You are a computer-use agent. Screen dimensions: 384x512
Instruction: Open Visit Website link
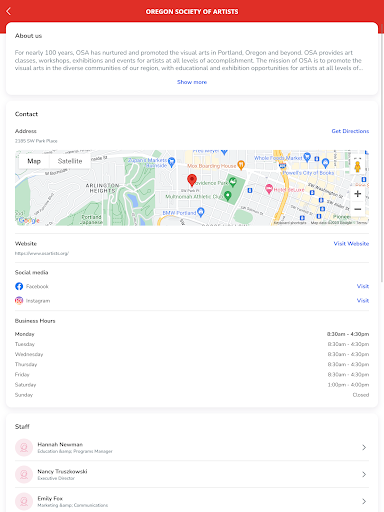pos(351,244)
